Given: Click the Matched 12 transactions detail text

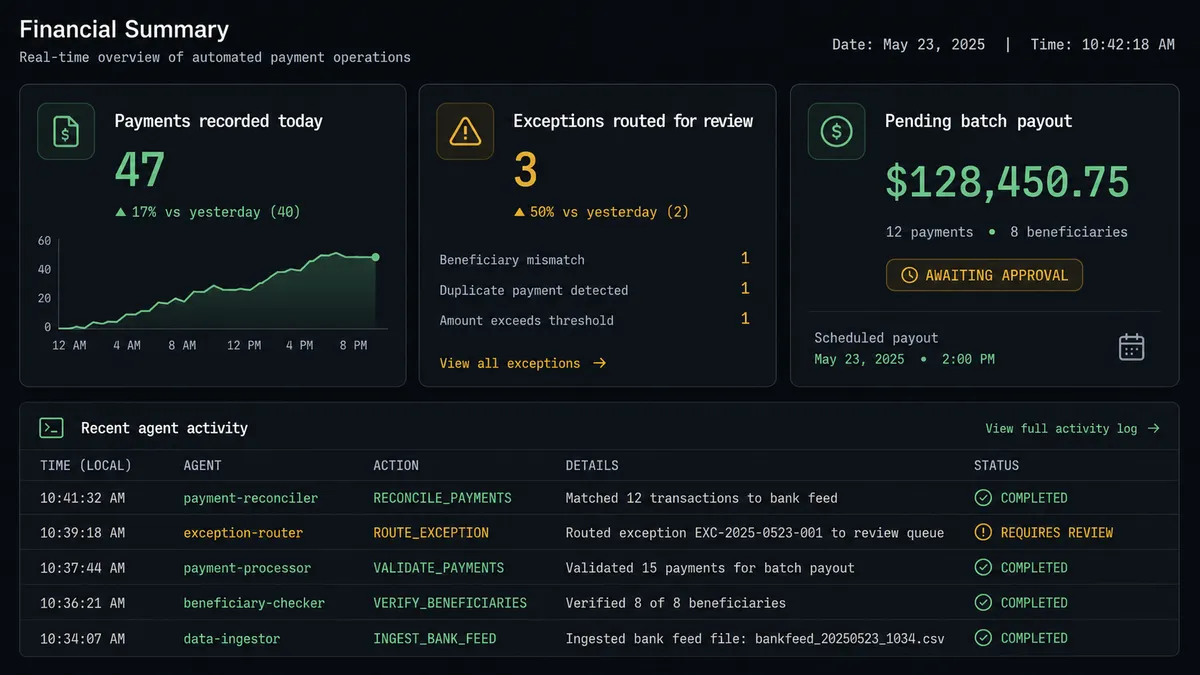Looking at the screenshot, I should click(x=702, y=498).
